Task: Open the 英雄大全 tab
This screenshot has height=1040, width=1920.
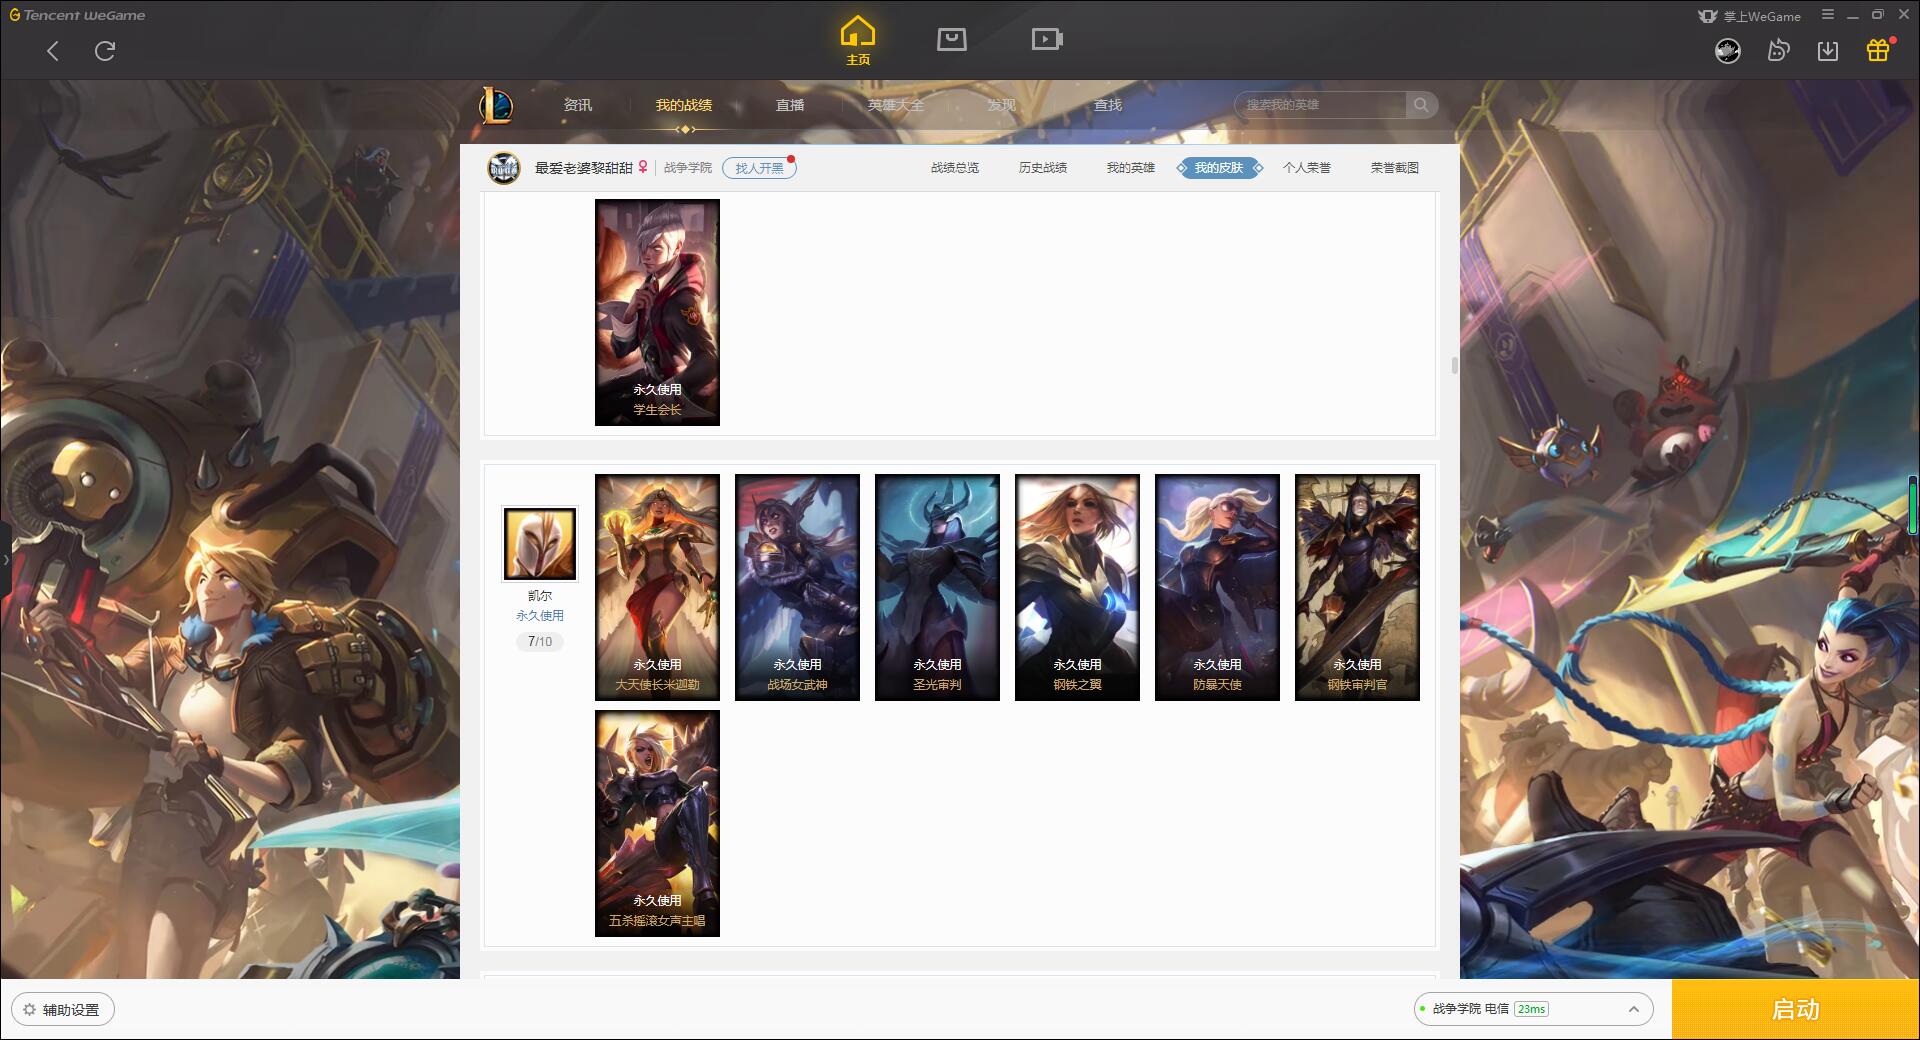Action: click(x=896, y=105)
